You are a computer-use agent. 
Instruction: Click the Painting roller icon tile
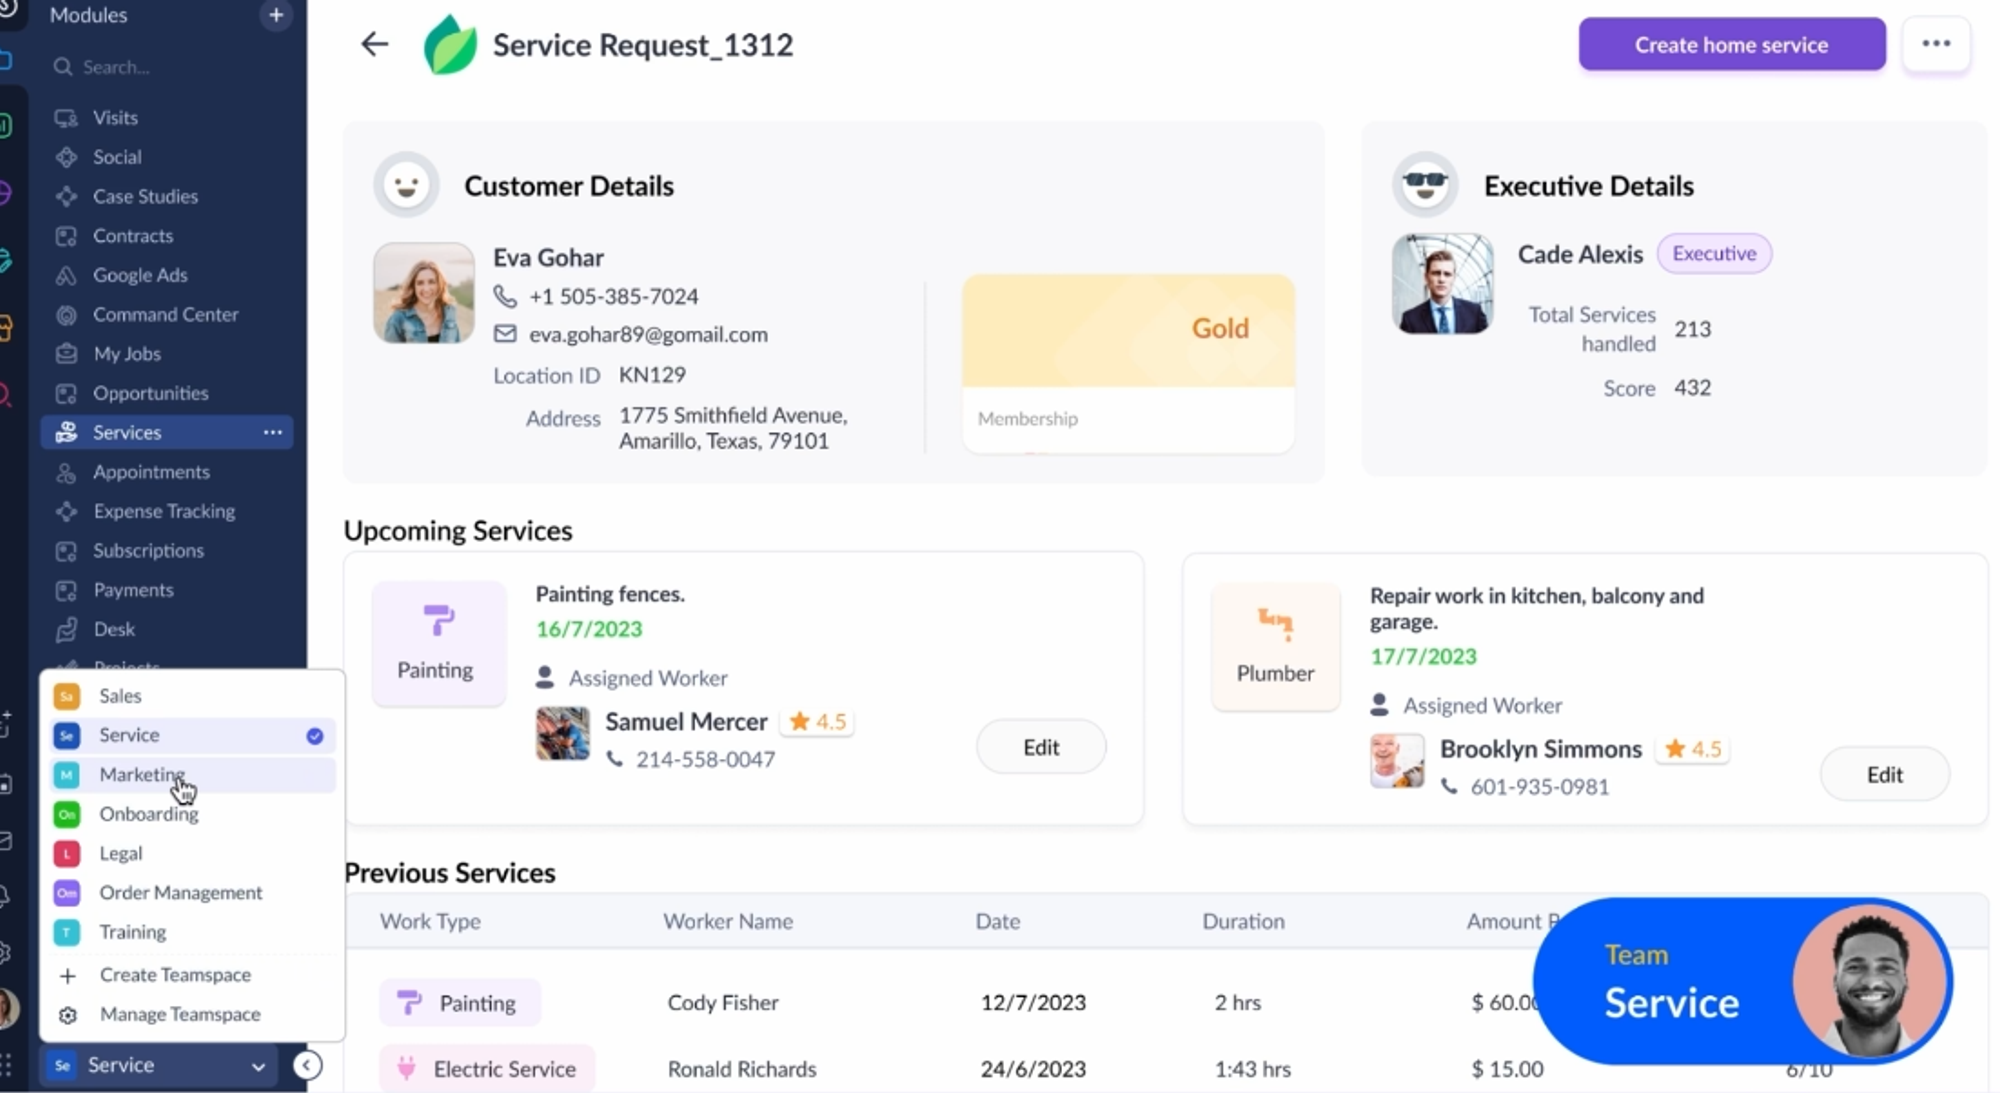[x=438, y=643]
